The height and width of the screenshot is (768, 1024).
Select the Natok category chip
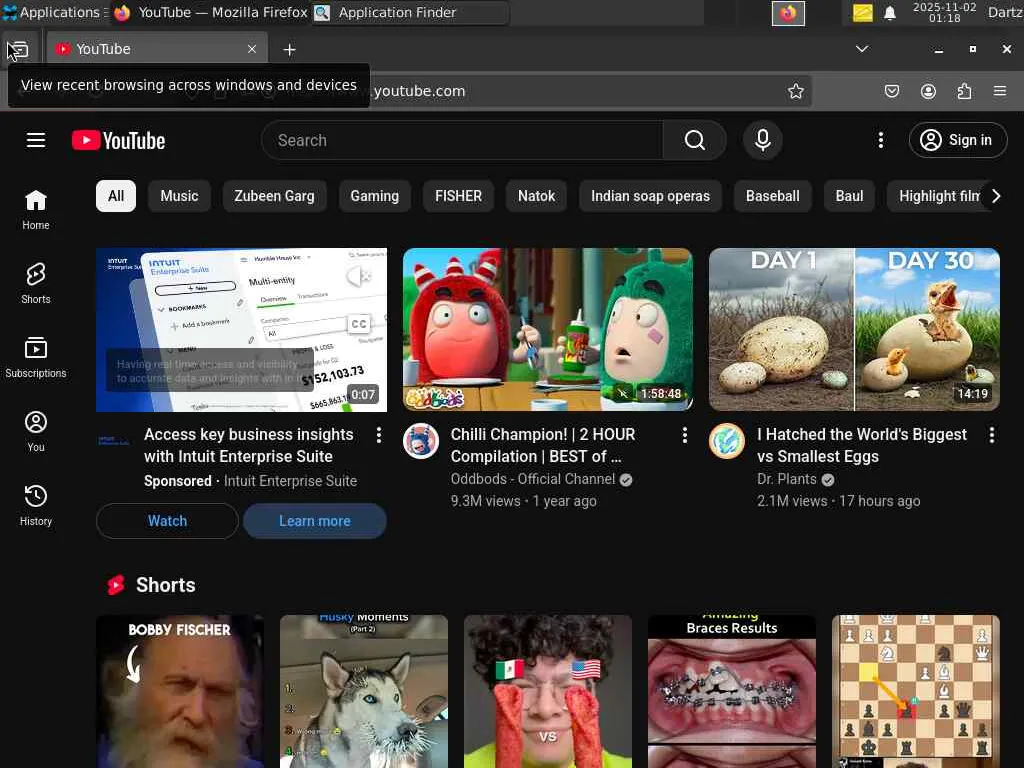[x=536, y=196]
